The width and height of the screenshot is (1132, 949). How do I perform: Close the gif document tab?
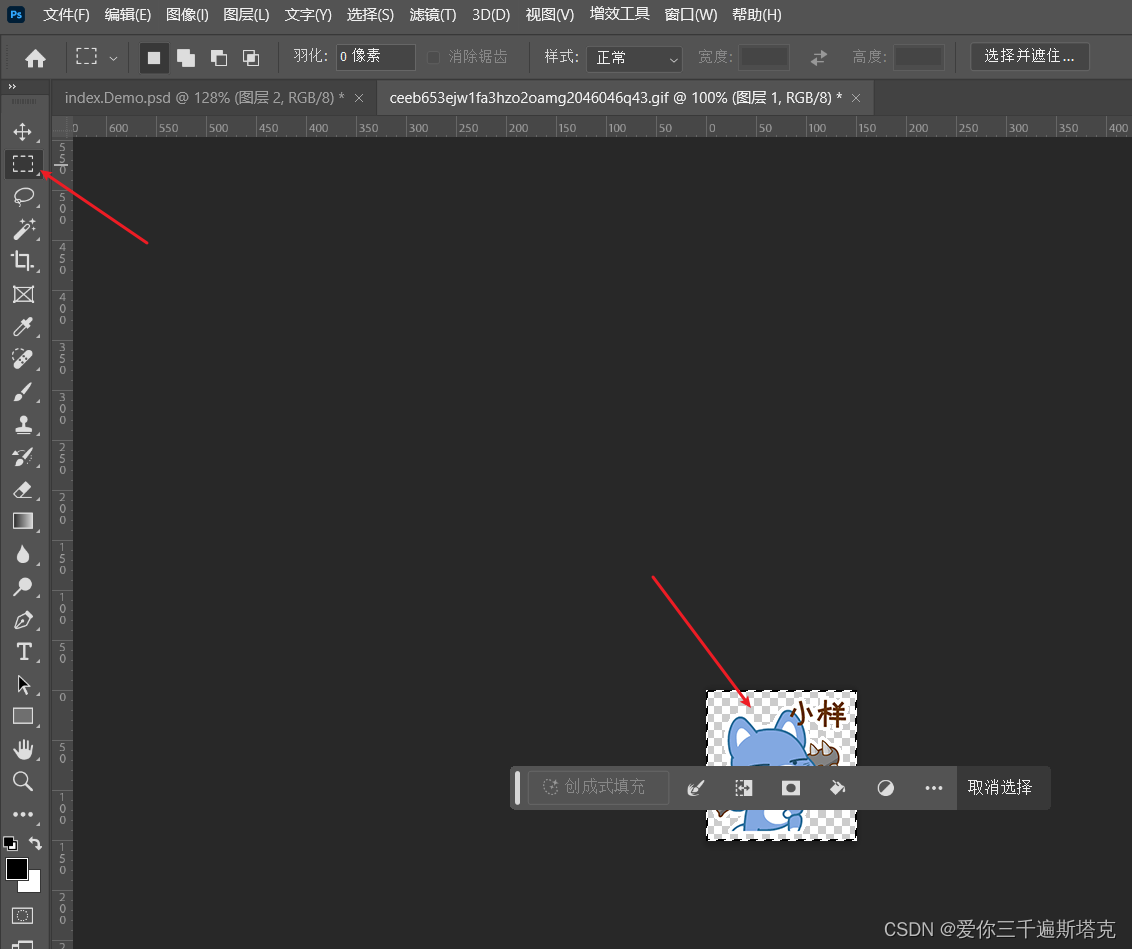coord(856,98)
